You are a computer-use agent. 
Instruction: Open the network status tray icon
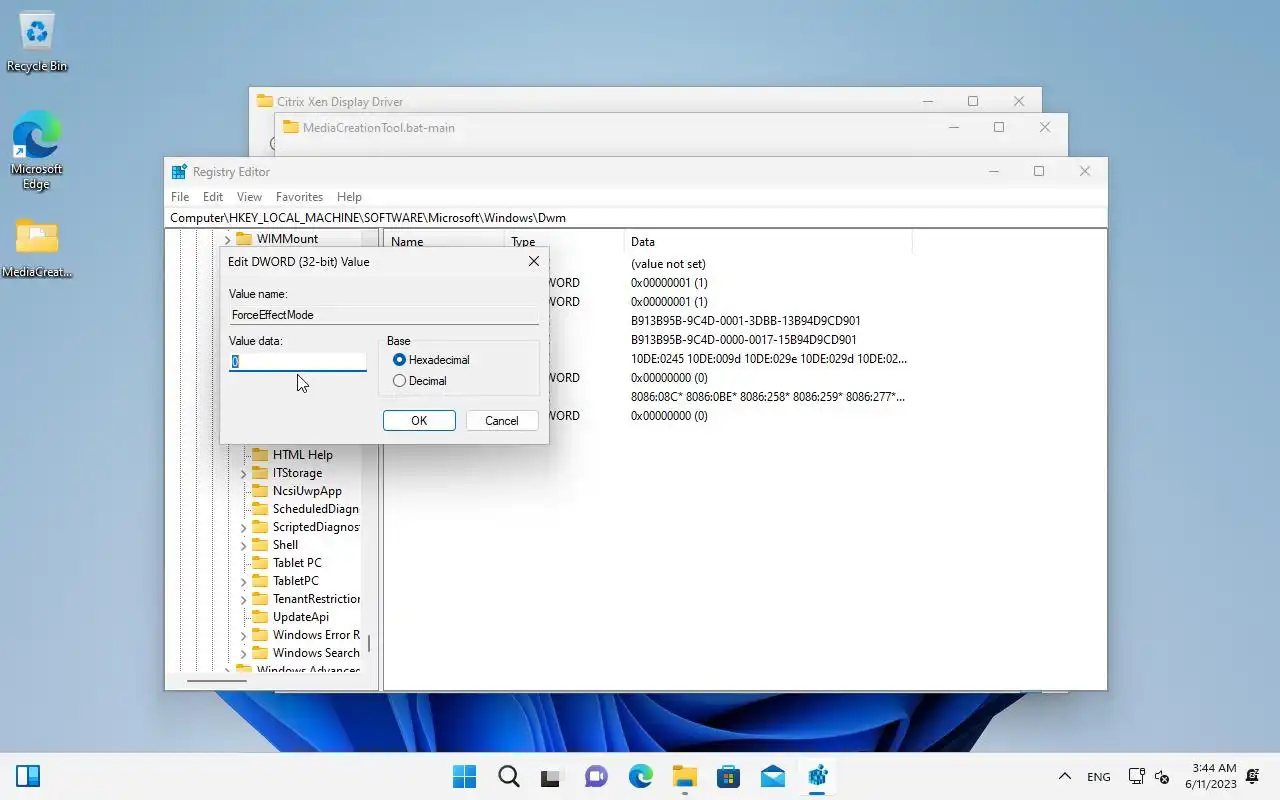coord(1136,776)
